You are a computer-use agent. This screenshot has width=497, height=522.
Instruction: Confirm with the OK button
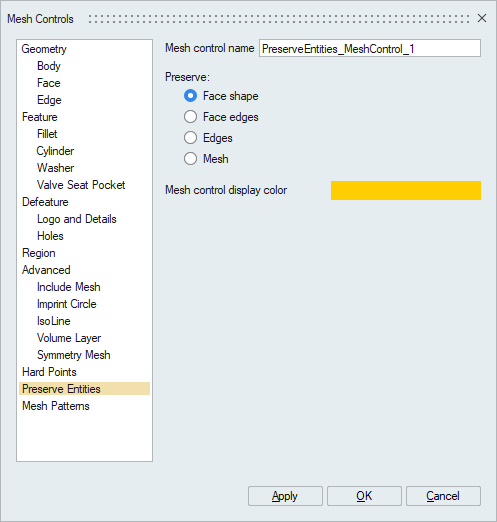364,496
